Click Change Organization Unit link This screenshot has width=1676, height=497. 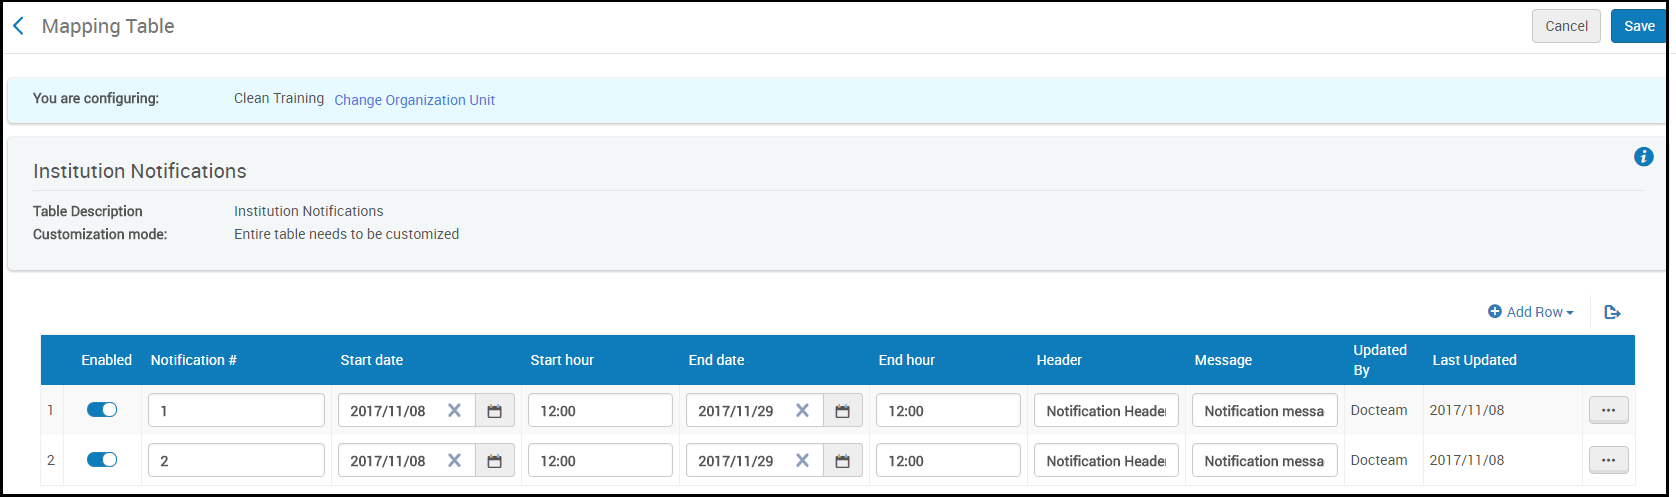[414, 100]
